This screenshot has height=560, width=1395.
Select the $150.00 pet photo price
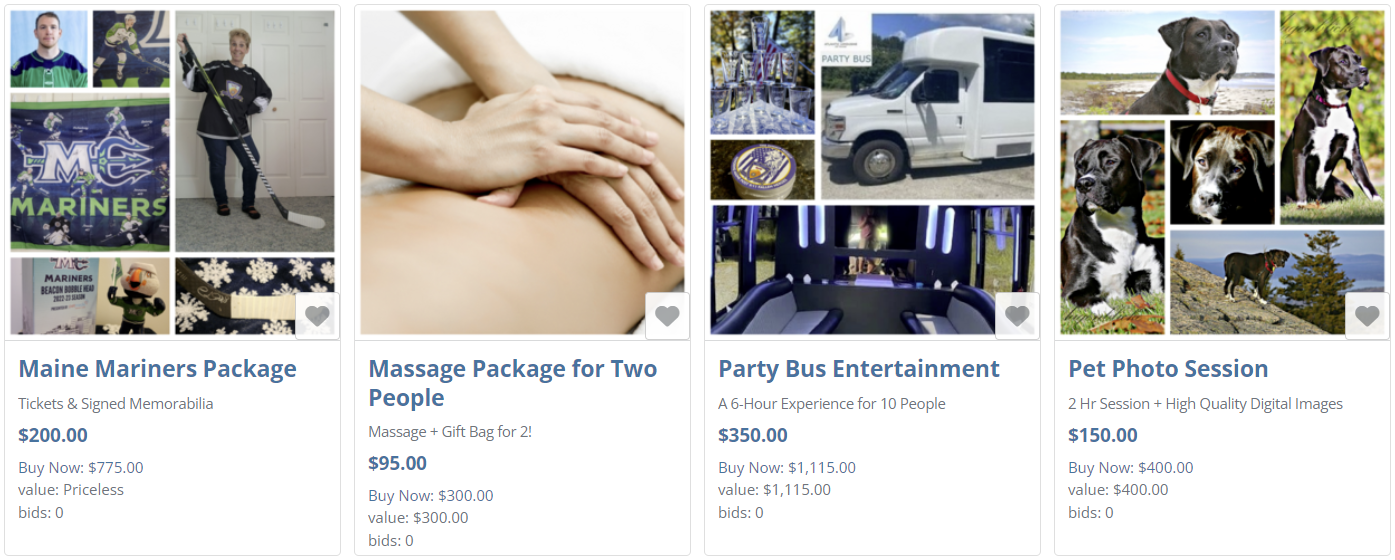pyautogui.click(x=1103, y=435)
